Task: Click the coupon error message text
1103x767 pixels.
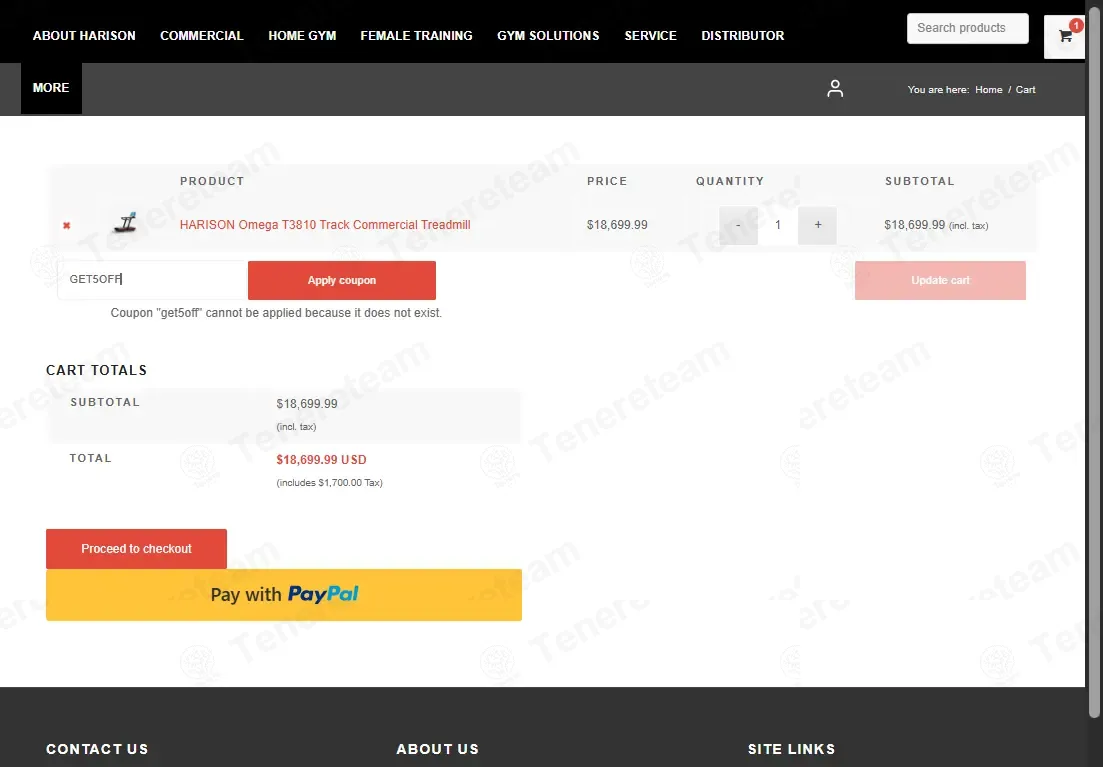Action: (x=276, y=312)
